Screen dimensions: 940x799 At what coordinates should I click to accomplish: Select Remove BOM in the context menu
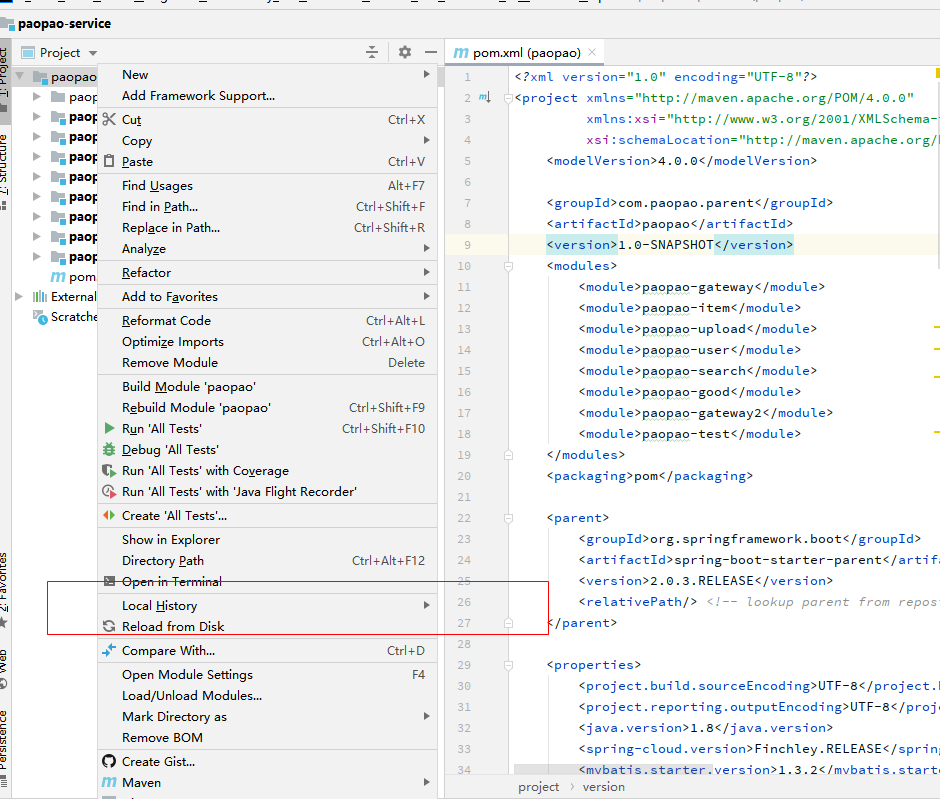tap(267, 737)
